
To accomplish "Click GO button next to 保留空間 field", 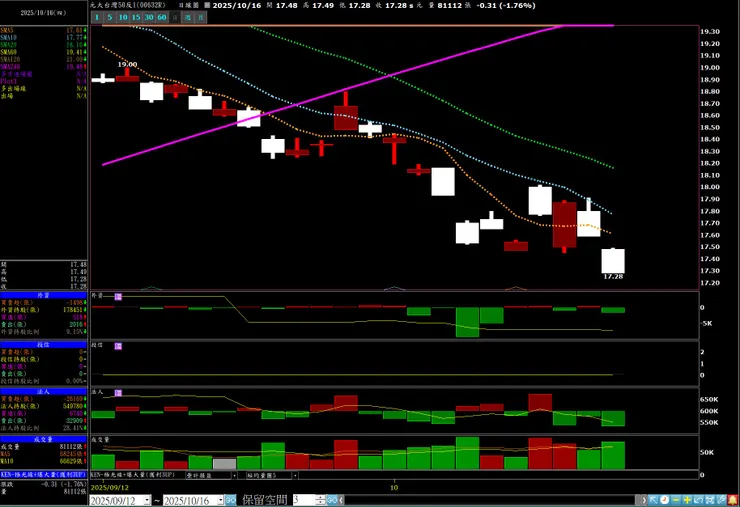I will [332, 500].
